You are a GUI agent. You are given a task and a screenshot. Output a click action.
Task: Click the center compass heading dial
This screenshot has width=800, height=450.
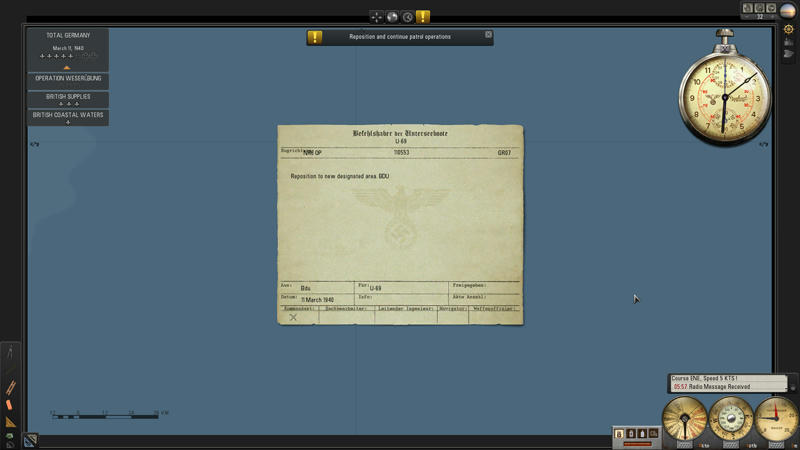click(x=731, y=419)
